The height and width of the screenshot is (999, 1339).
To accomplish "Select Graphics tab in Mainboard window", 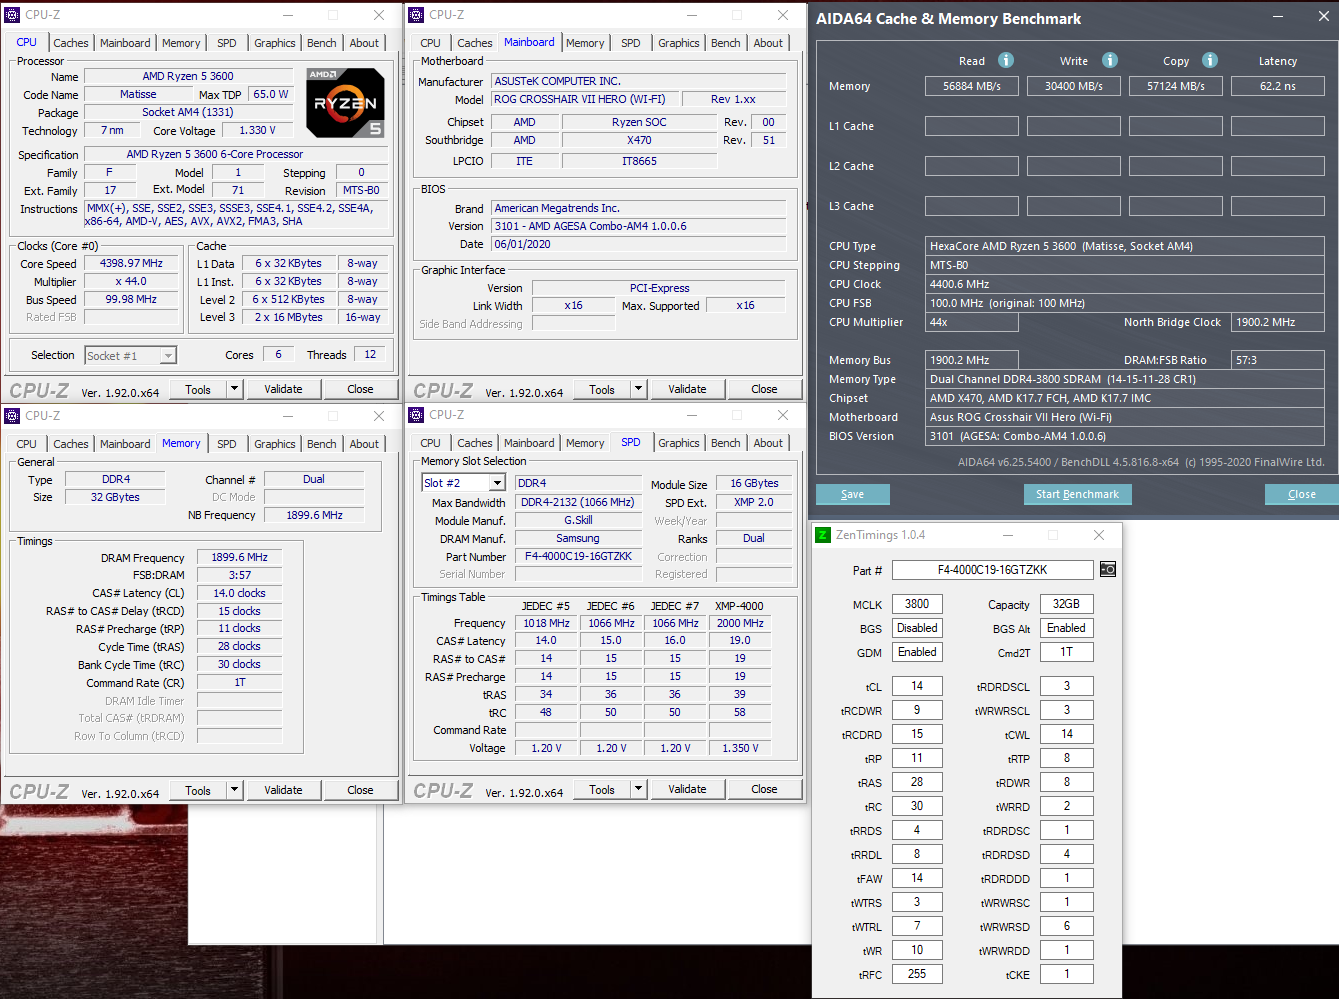I will pos(679,43).
